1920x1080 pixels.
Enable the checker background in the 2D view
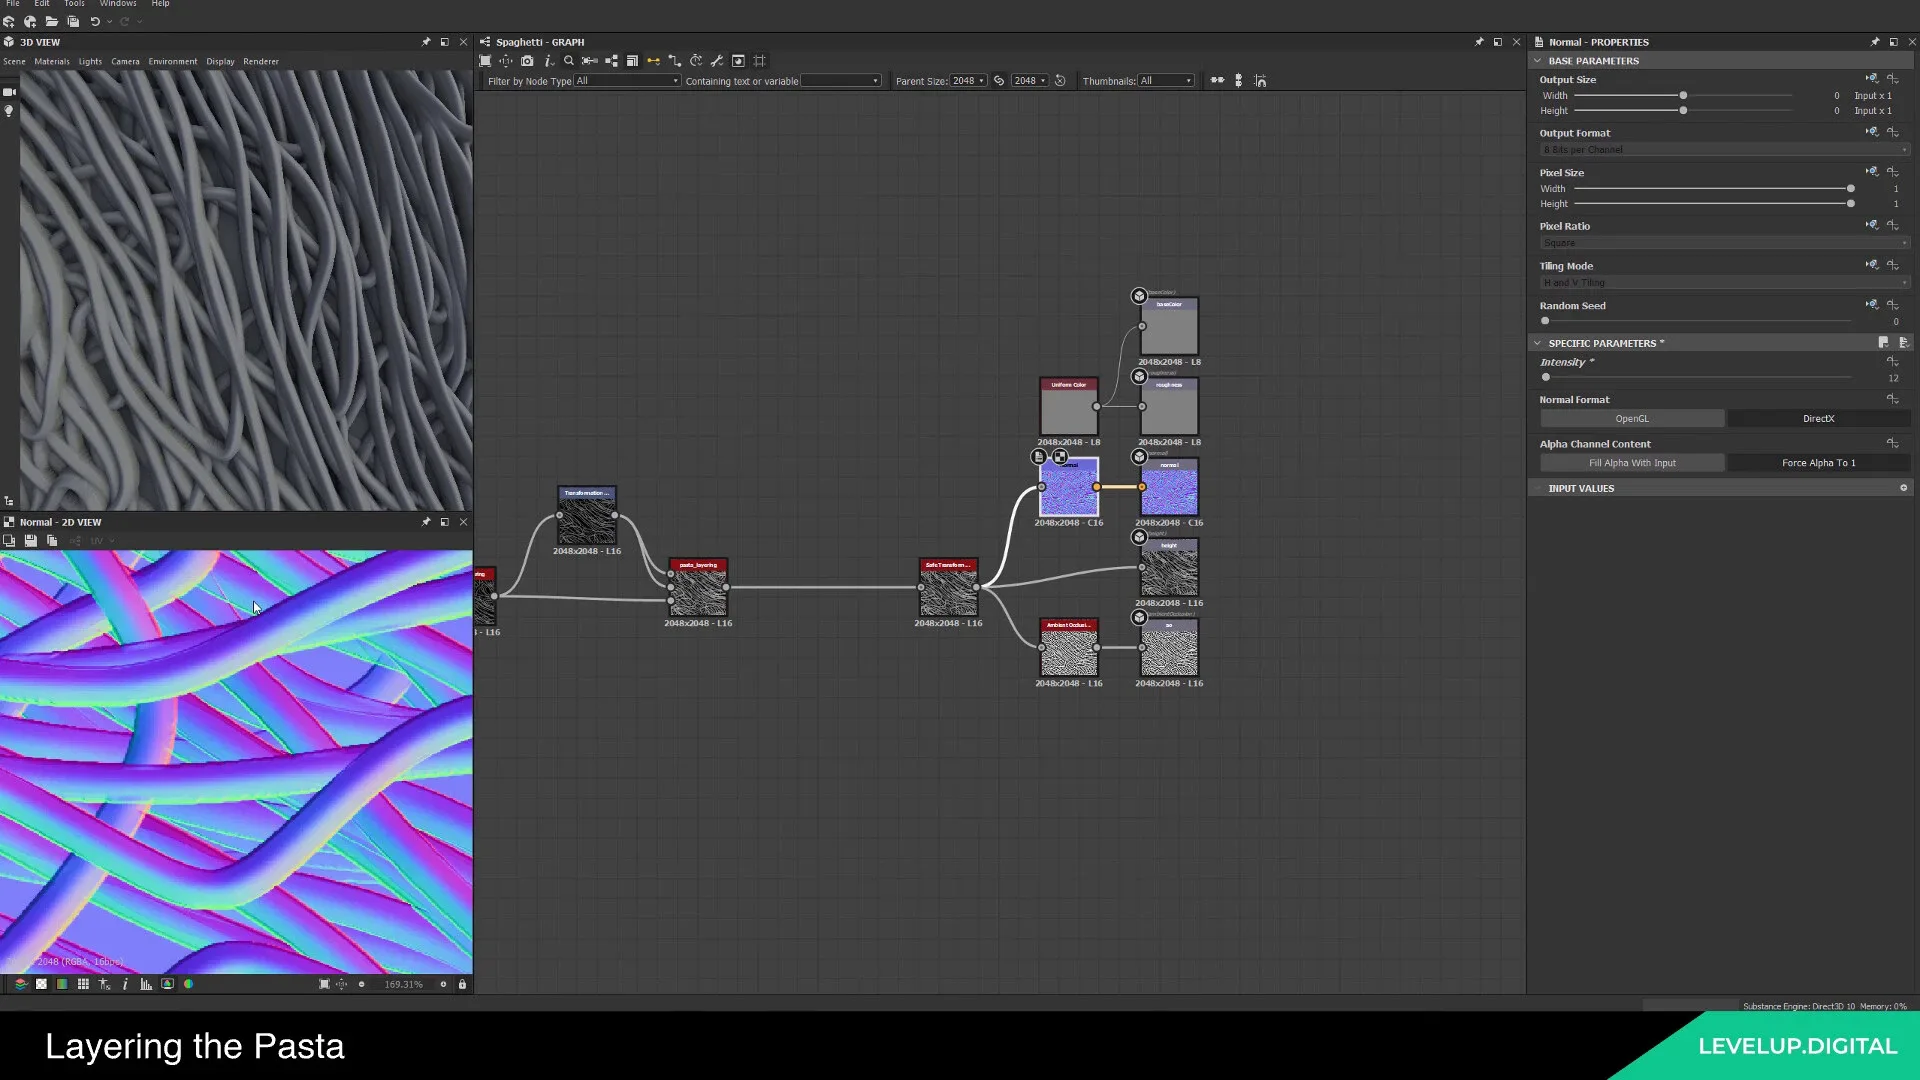pyautogui.click(x=42, y=984)
